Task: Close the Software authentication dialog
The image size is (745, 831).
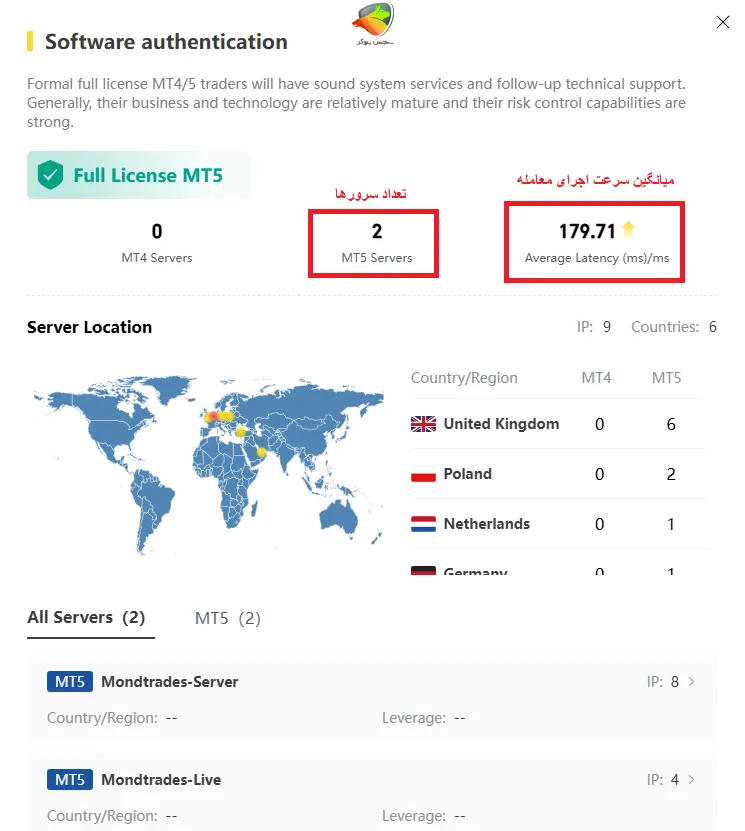Action: click(x=723, y=22)
